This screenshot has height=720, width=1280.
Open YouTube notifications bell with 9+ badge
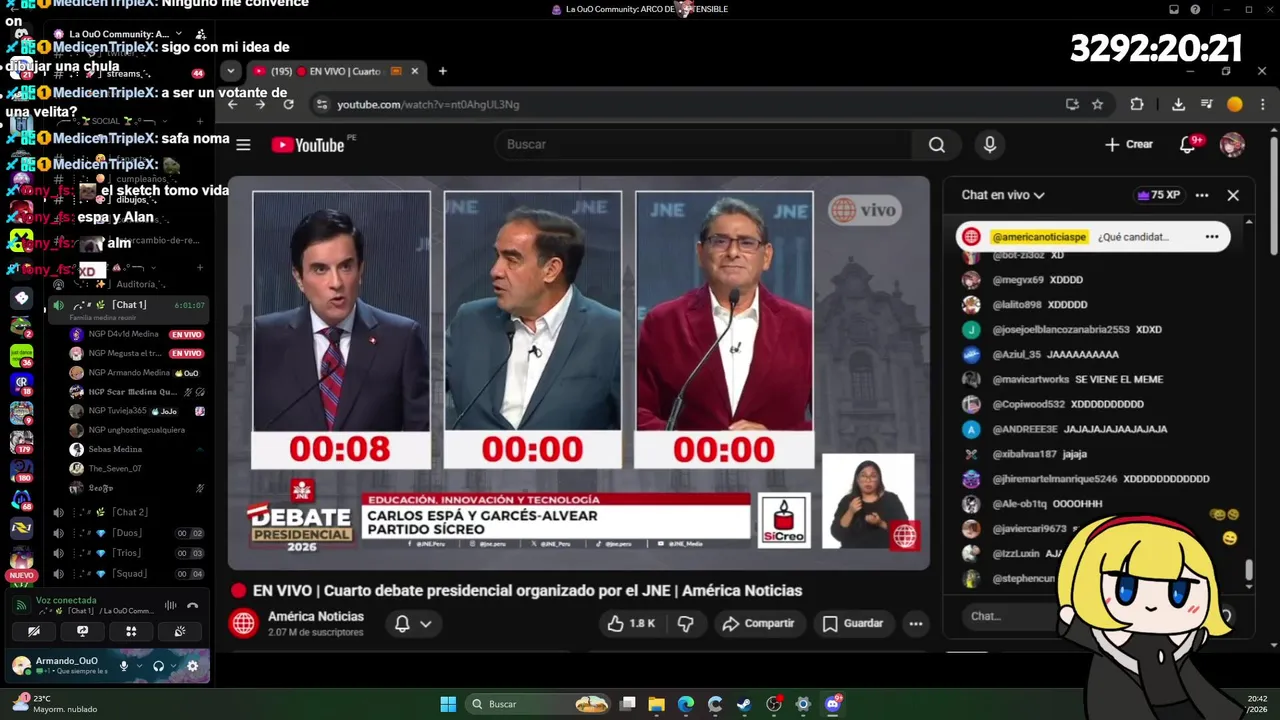pos(1188,145)
